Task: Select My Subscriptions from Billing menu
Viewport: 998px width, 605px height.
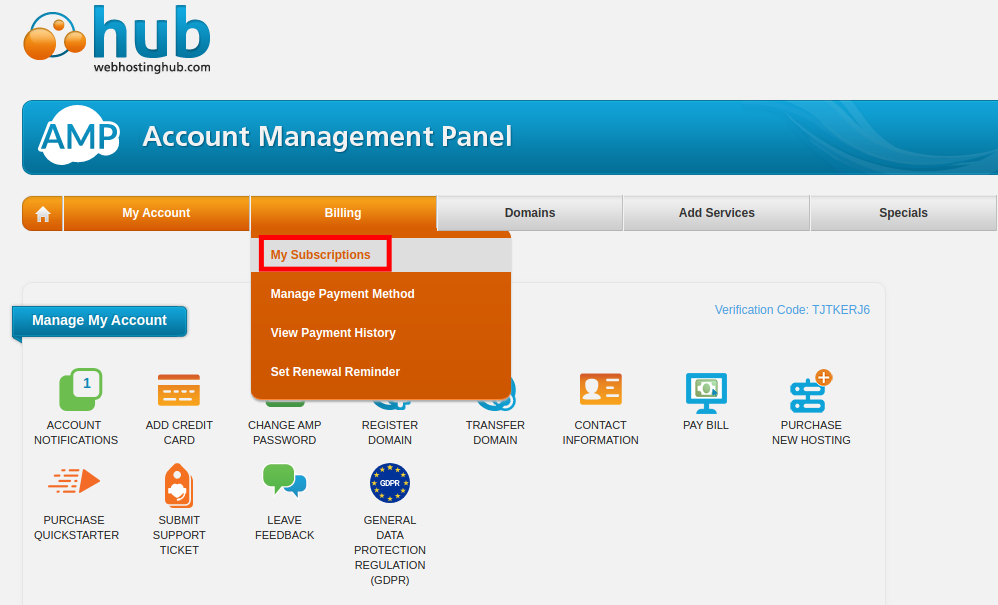Action: pos(321,255)
